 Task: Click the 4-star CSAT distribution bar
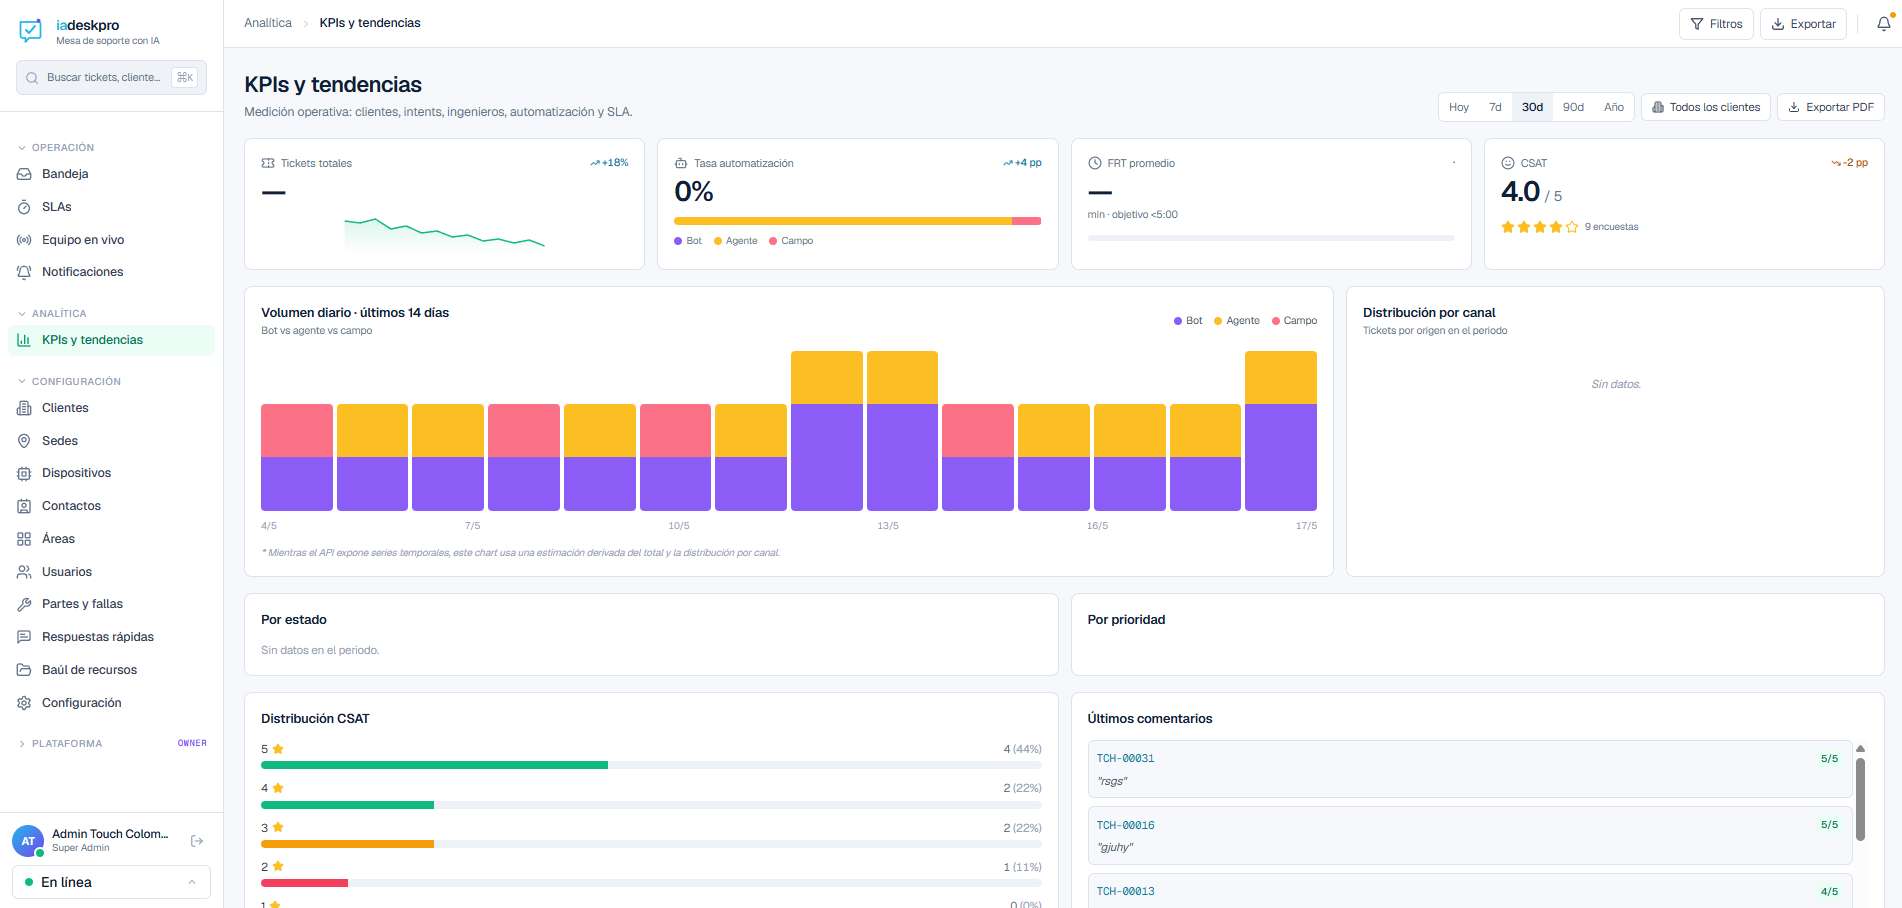point(651,805)
